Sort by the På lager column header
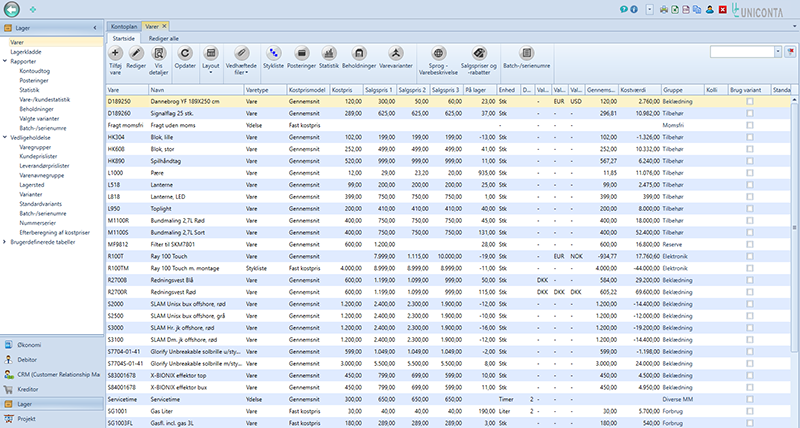This screenshot has width=800, height=428. (x=480, y=90)
